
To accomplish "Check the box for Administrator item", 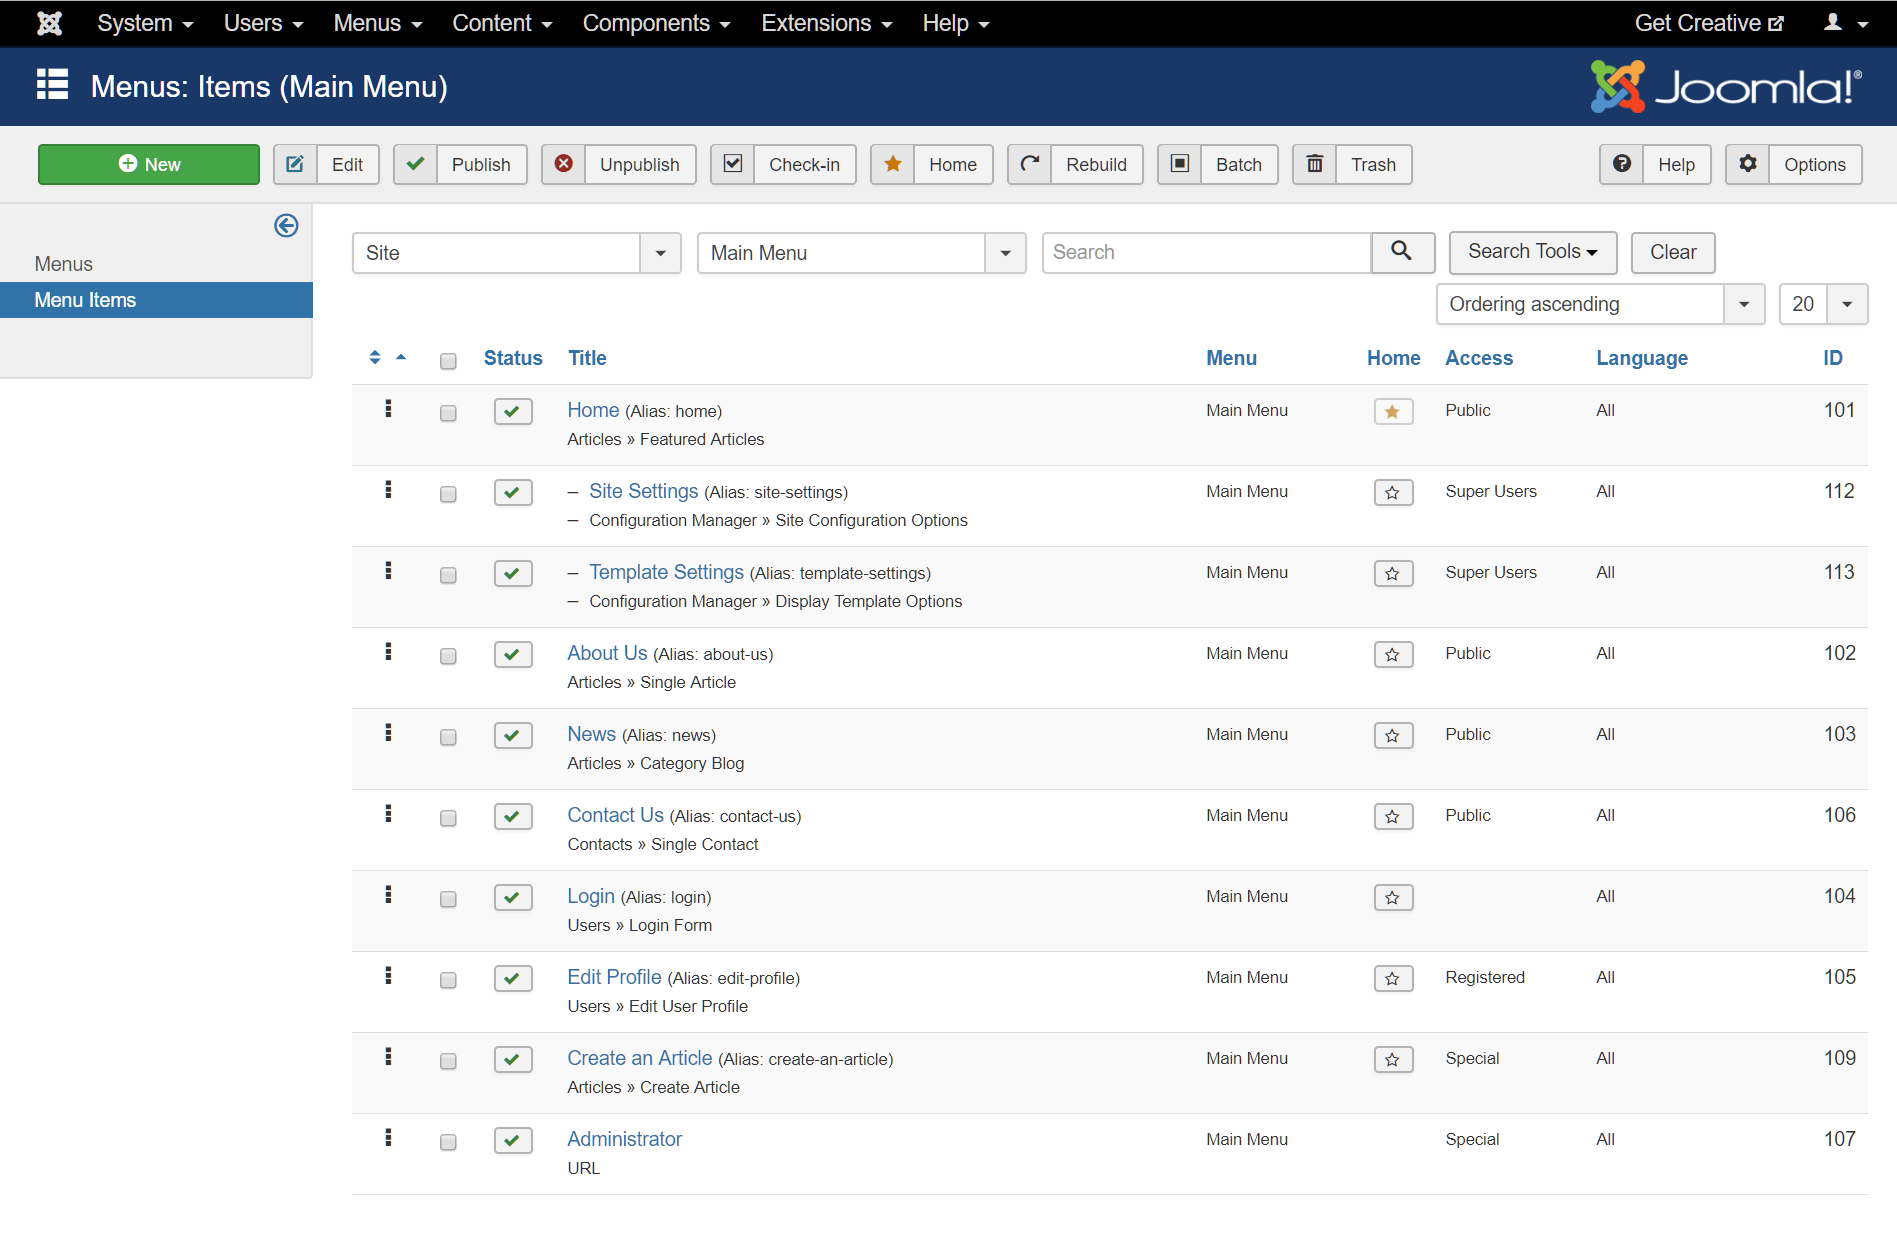I will [x=448, y=1142].
